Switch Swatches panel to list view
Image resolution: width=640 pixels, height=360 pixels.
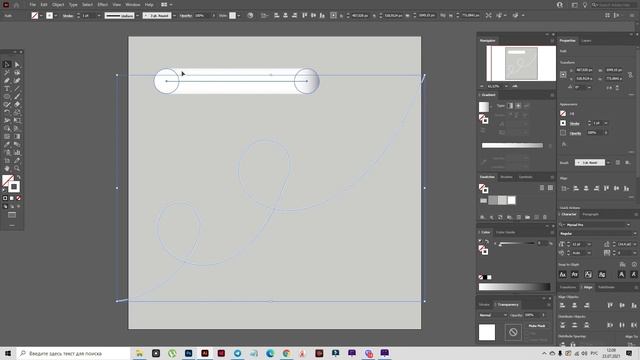click(x=542, y=188)
